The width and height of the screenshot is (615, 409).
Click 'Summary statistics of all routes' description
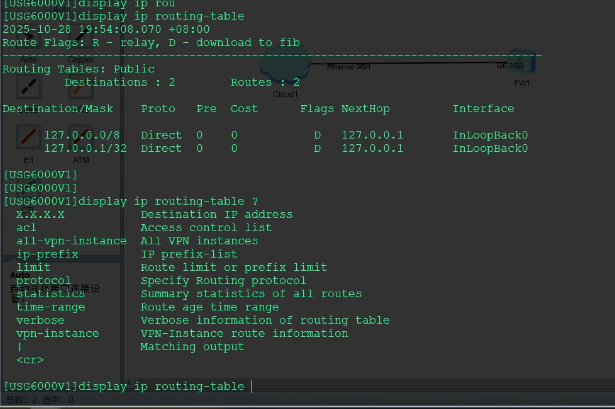pyautogui.click(x=251, y=294)
